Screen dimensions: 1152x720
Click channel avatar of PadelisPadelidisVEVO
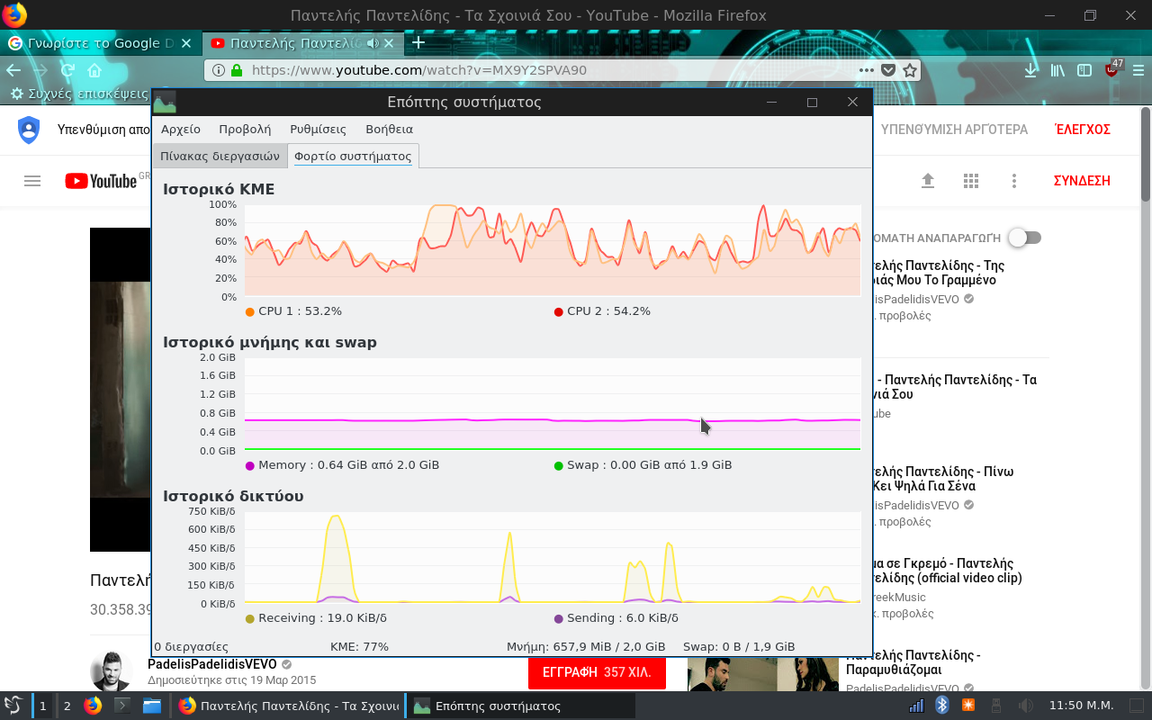(x=111, y=672)
